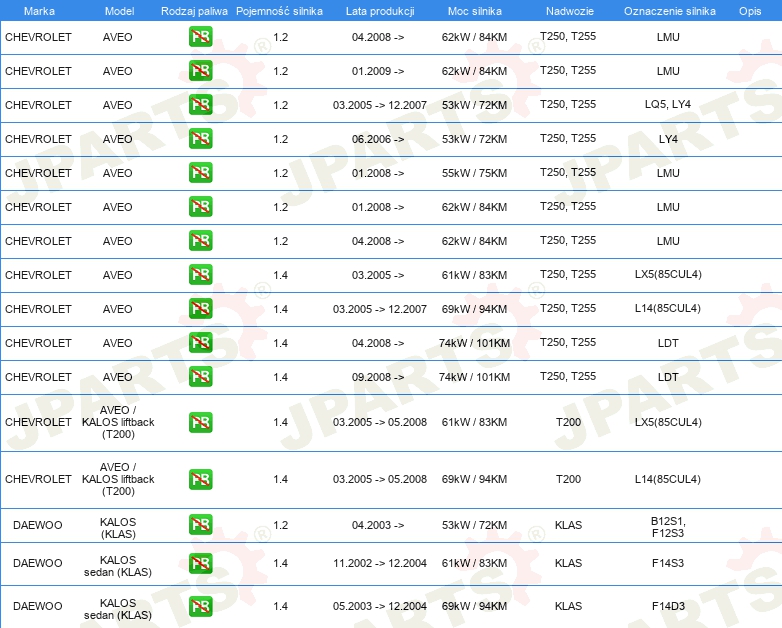
Task: Click the Lata produkcji column header
Action: [380, 11]
